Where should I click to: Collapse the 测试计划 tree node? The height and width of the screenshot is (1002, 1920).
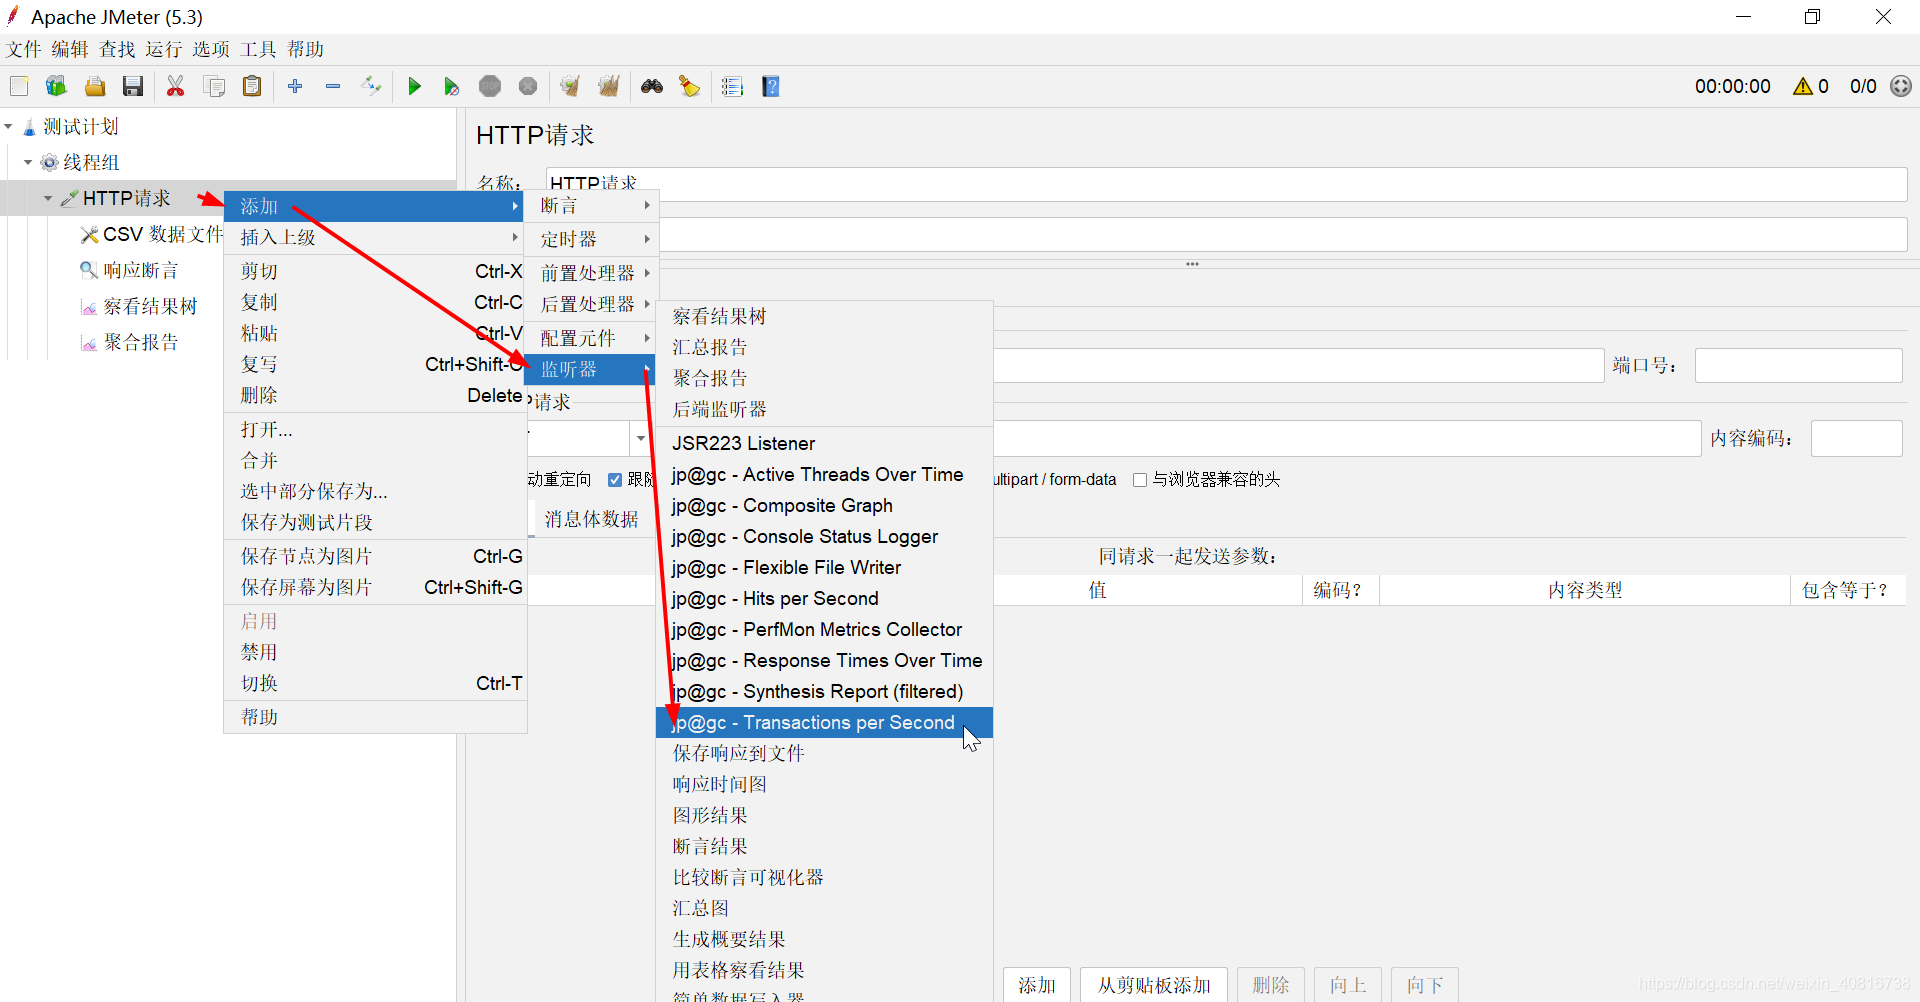click(8, 127)
